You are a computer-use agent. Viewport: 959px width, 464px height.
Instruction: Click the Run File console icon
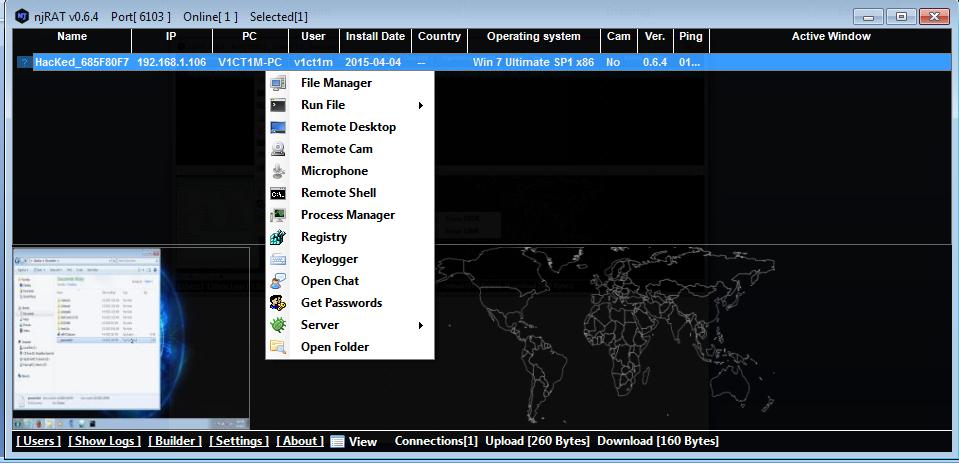coord(278,105)
